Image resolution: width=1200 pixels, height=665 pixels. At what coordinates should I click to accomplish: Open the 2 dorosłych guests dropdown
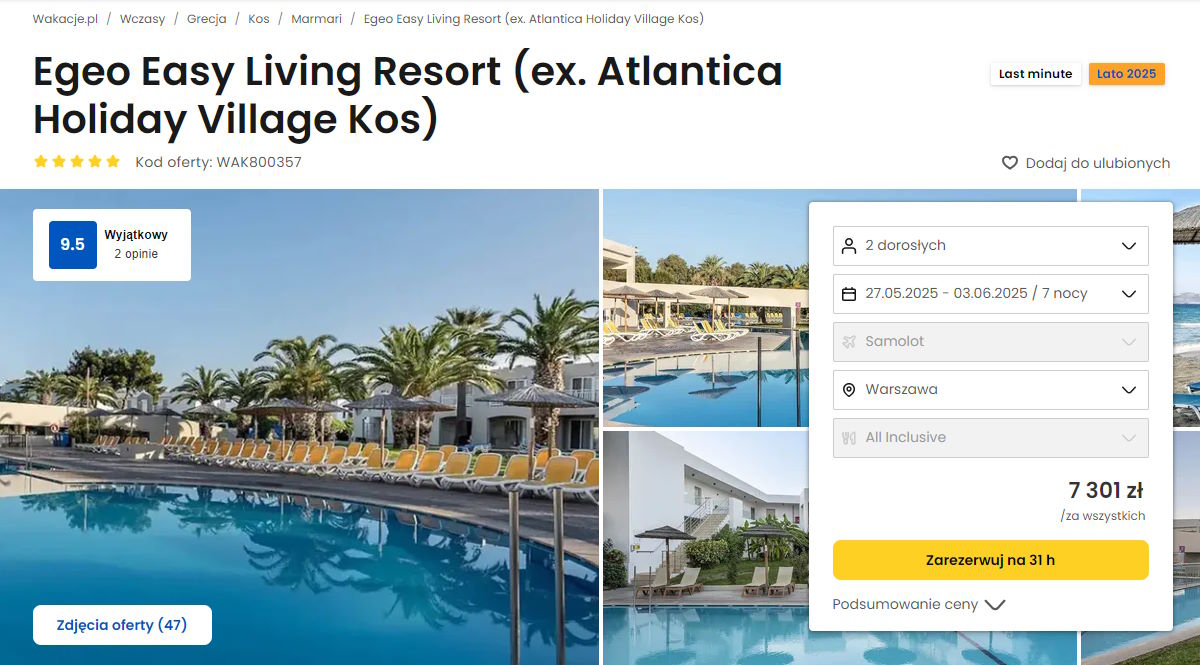tap(990, 246)
